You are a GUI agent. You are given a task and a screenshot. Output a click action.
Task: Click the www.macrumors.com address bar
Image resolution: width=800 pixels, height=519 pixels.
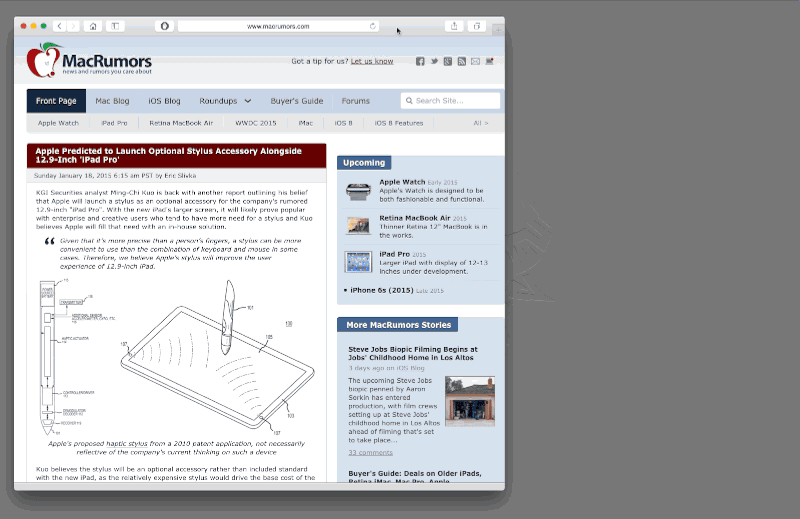click(278, 26)
